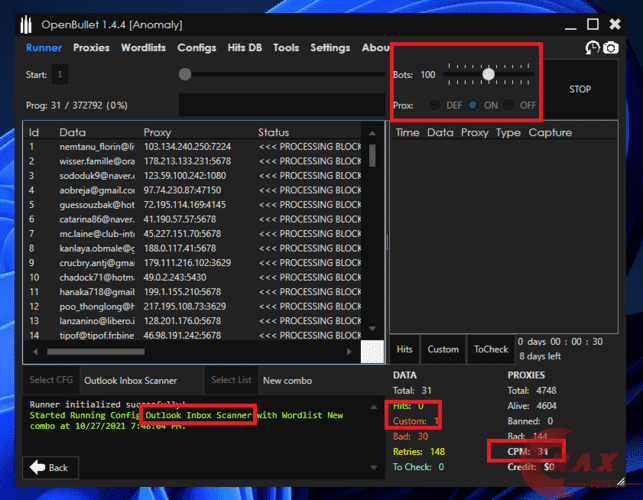Show the ToCheck results list
Screen dimensions: 643x500
tap(491, 349)
